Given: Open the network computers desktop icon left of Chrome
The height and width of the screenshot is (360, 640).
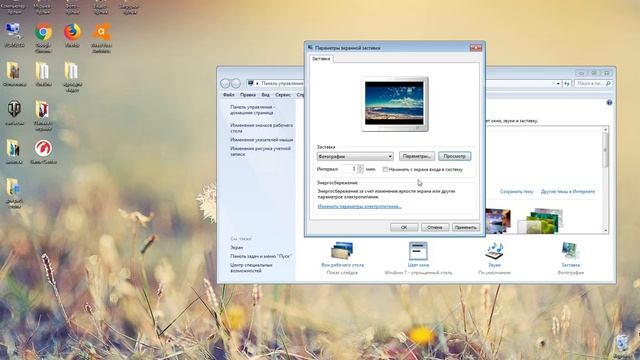Looking at the screenshot, I should (x=14, y=32).
